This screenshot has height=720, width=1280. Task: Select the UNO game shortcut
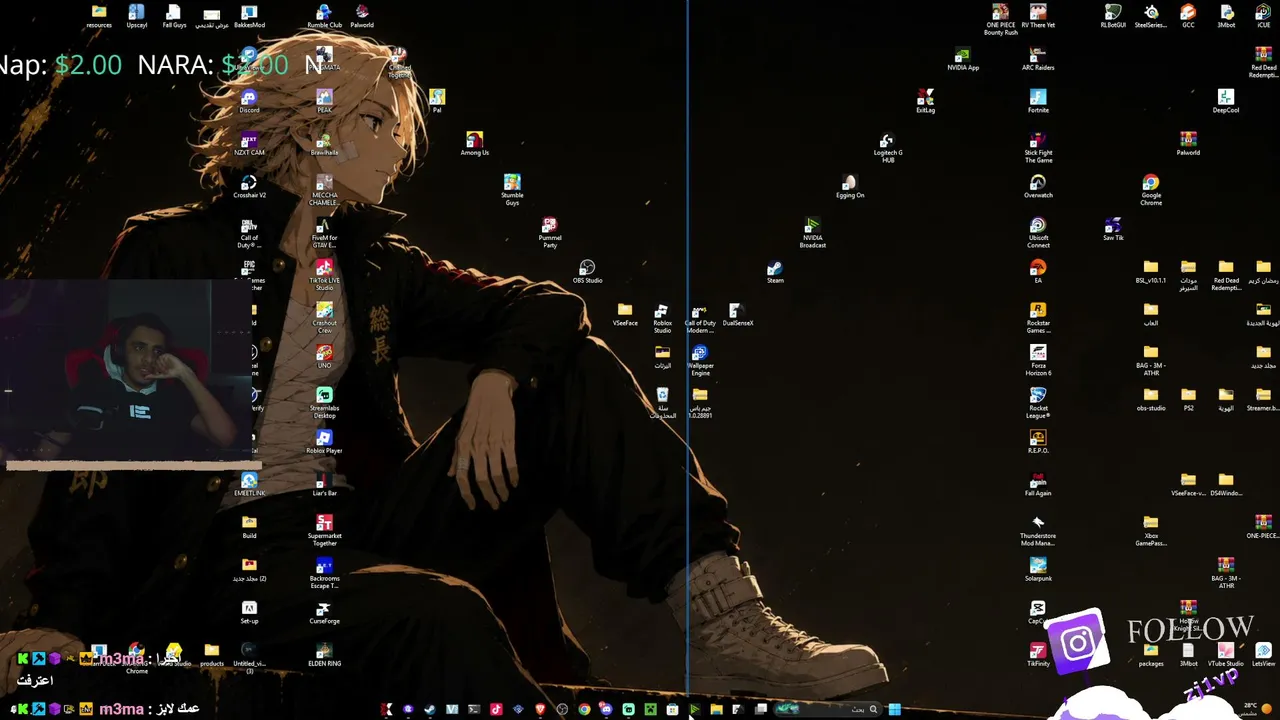[324, 356]
